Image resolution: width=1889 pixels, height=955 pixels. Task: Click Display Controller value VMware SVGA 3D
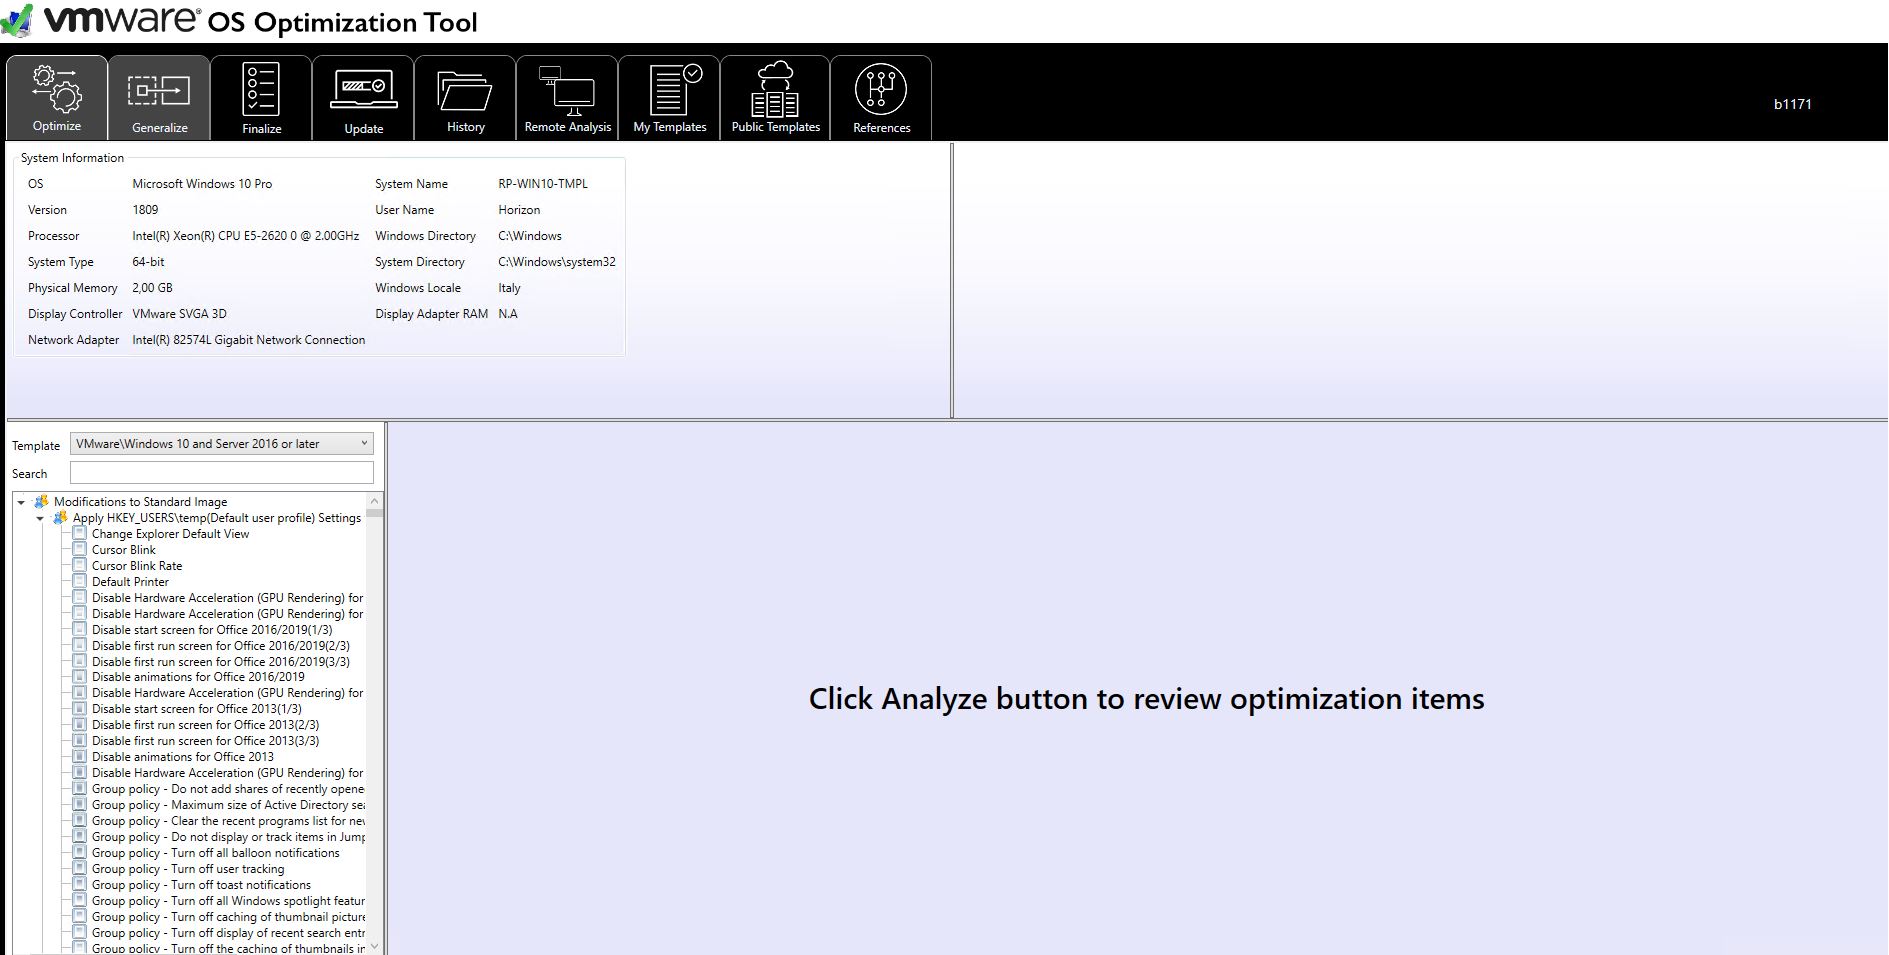point(179,313)
